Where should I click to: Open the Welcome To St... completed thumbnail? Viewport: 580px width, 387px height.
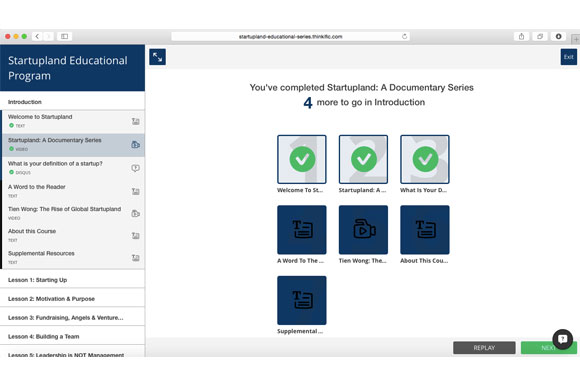click(302, 159)
